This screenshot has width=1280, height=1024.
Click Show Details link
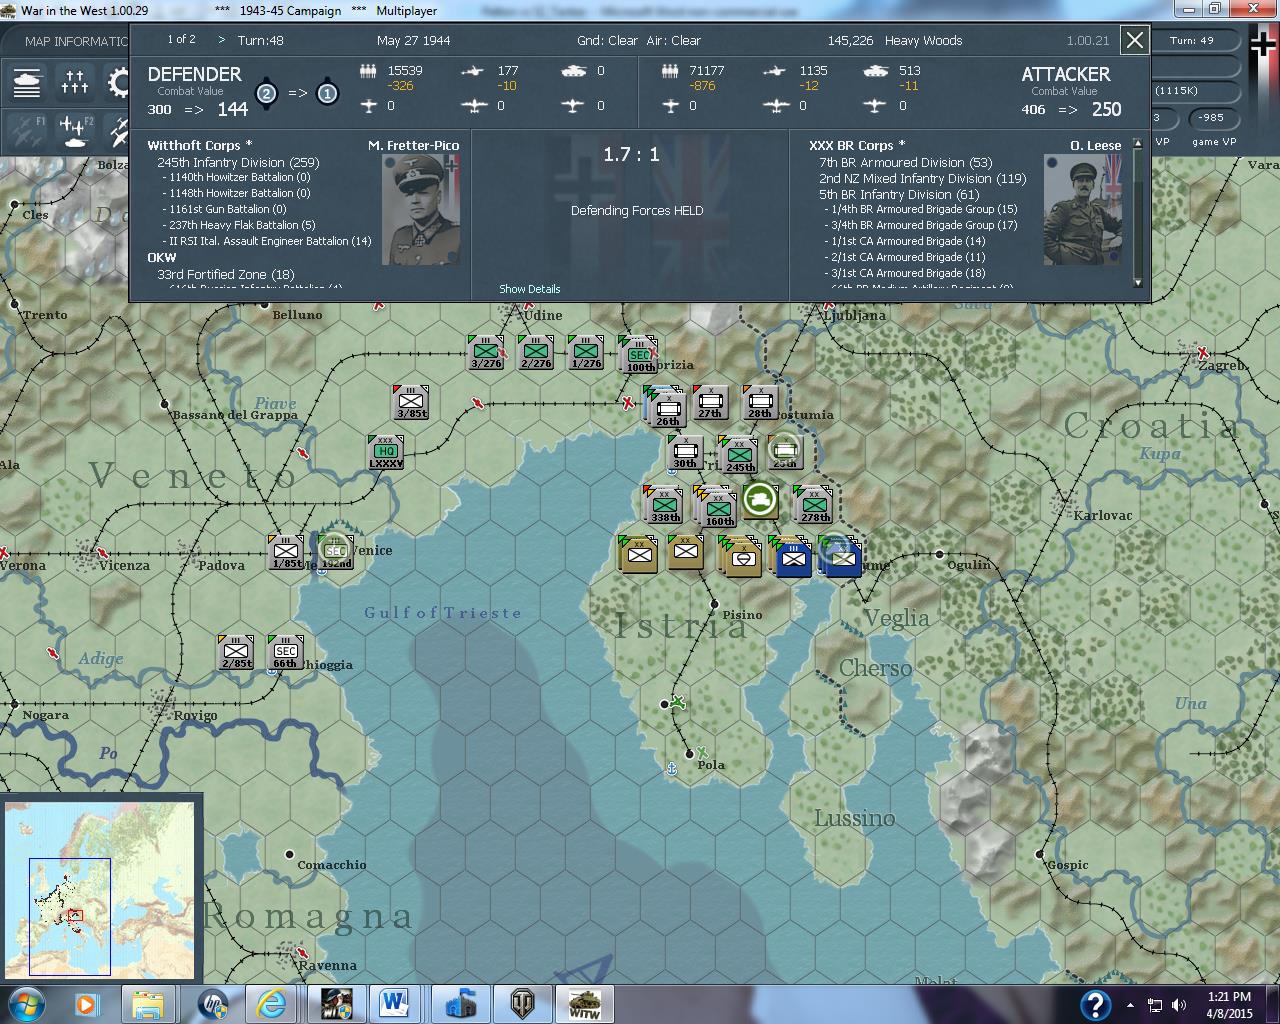click(x=530, y=289)
